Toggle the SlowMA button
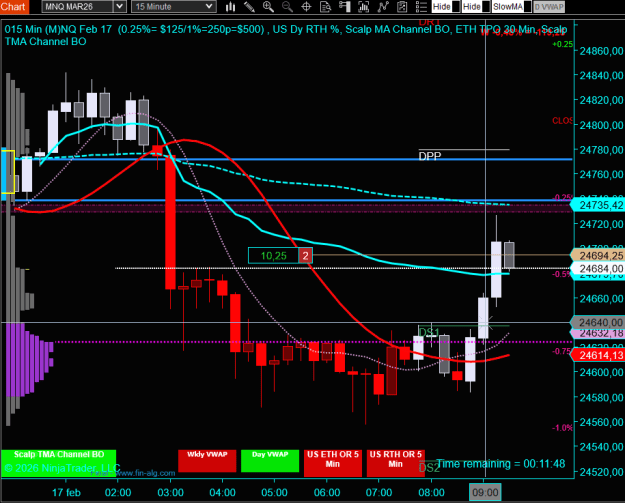The height and width of the screenshot is (503, 625). point(512,6)
